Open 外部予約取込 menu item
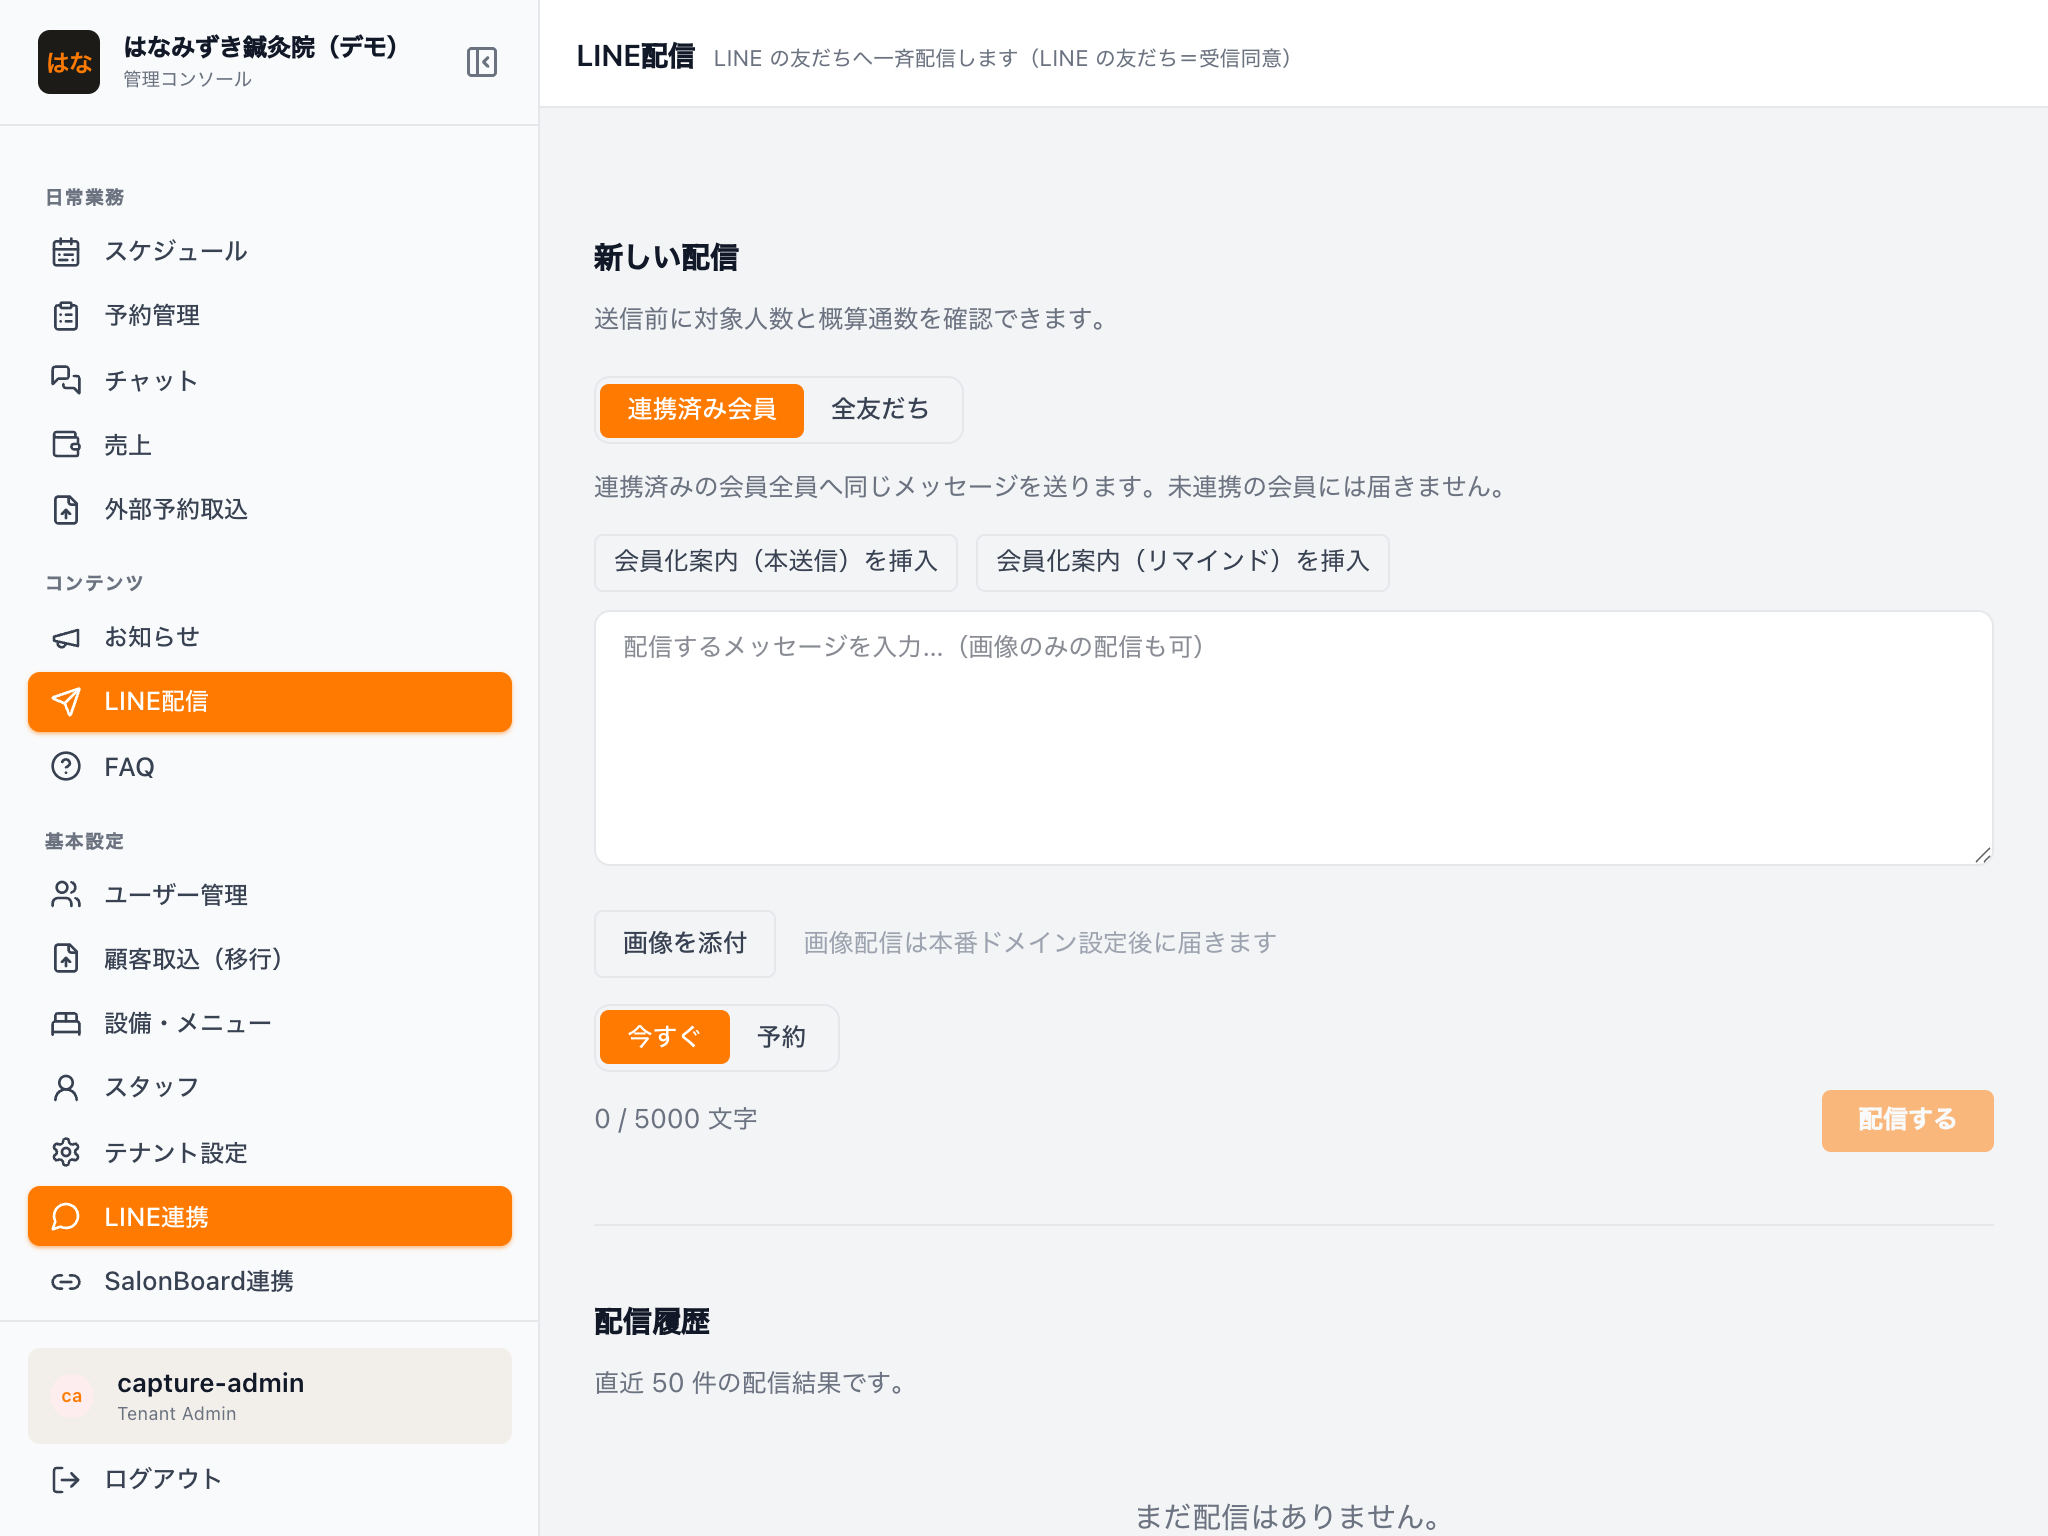Screen dimensions: 2048x1536 270,510
